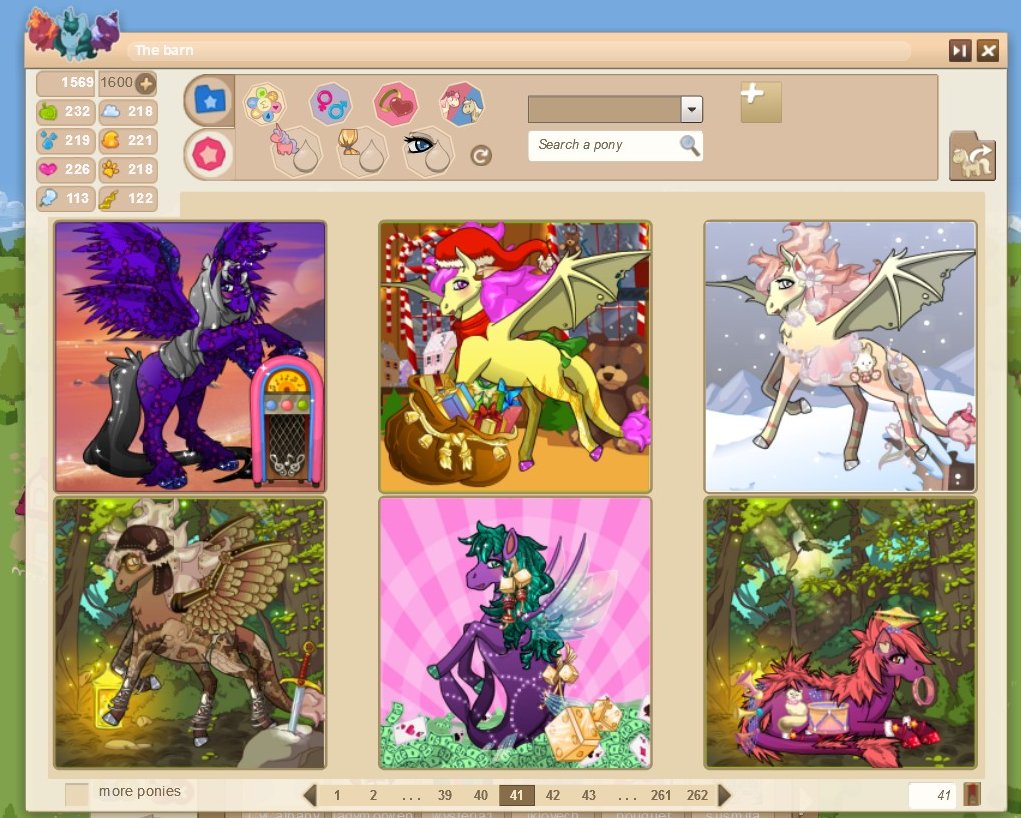The image size is (1021, 818).
Task: Open the purple winged pony with jukebox
Action: click(x=190, y=357)
